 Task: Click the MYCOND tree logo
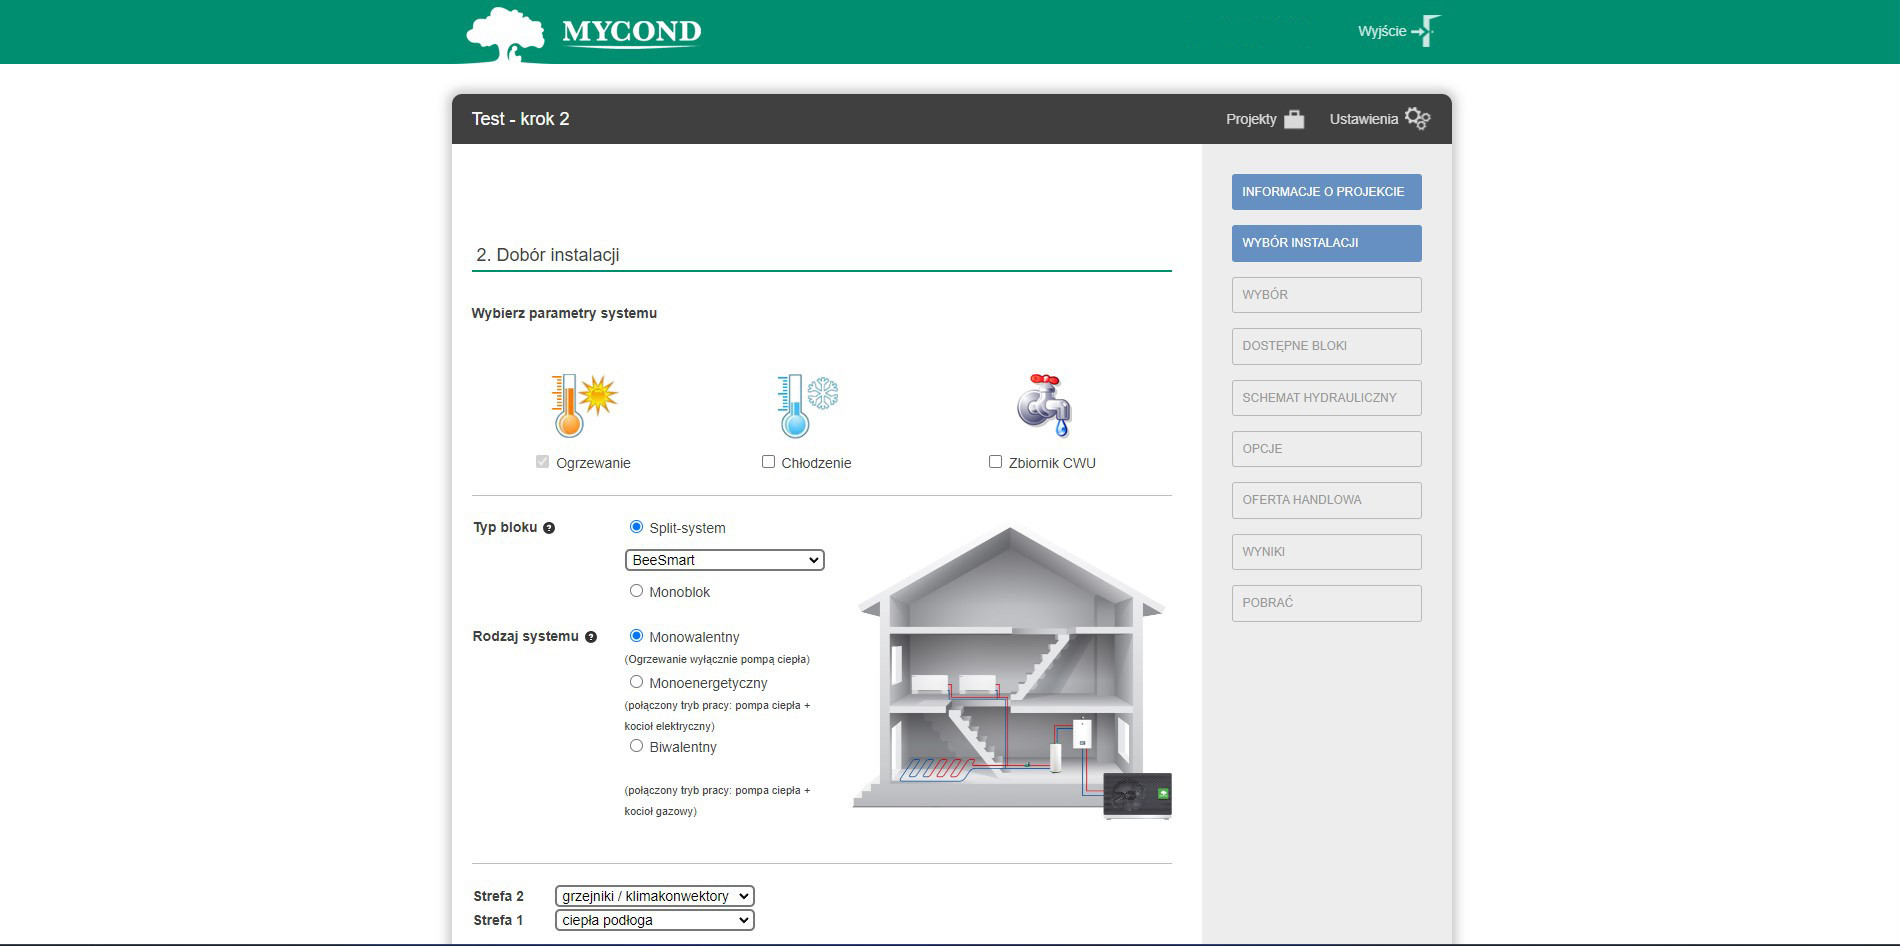pos(506,35)
